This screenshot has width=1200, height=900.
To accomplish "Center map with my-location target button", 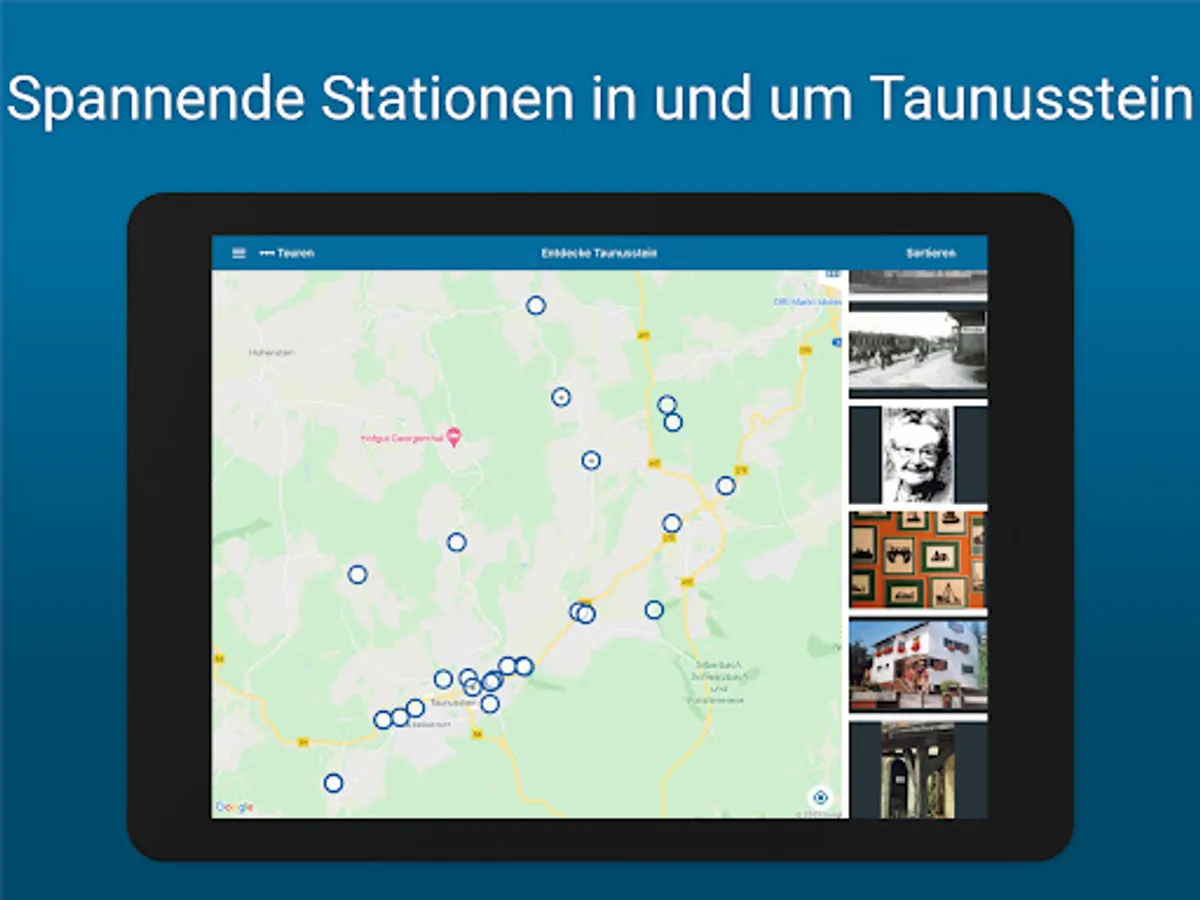I will point(821,797).
